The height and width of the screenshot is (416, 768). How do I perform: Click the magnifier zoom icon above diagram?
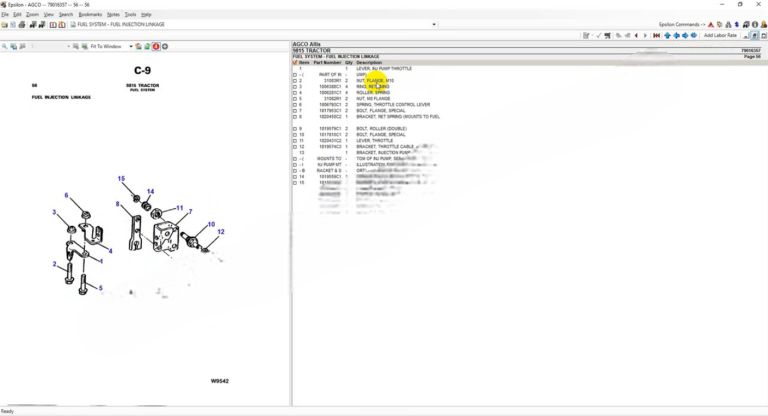point(5,46)
